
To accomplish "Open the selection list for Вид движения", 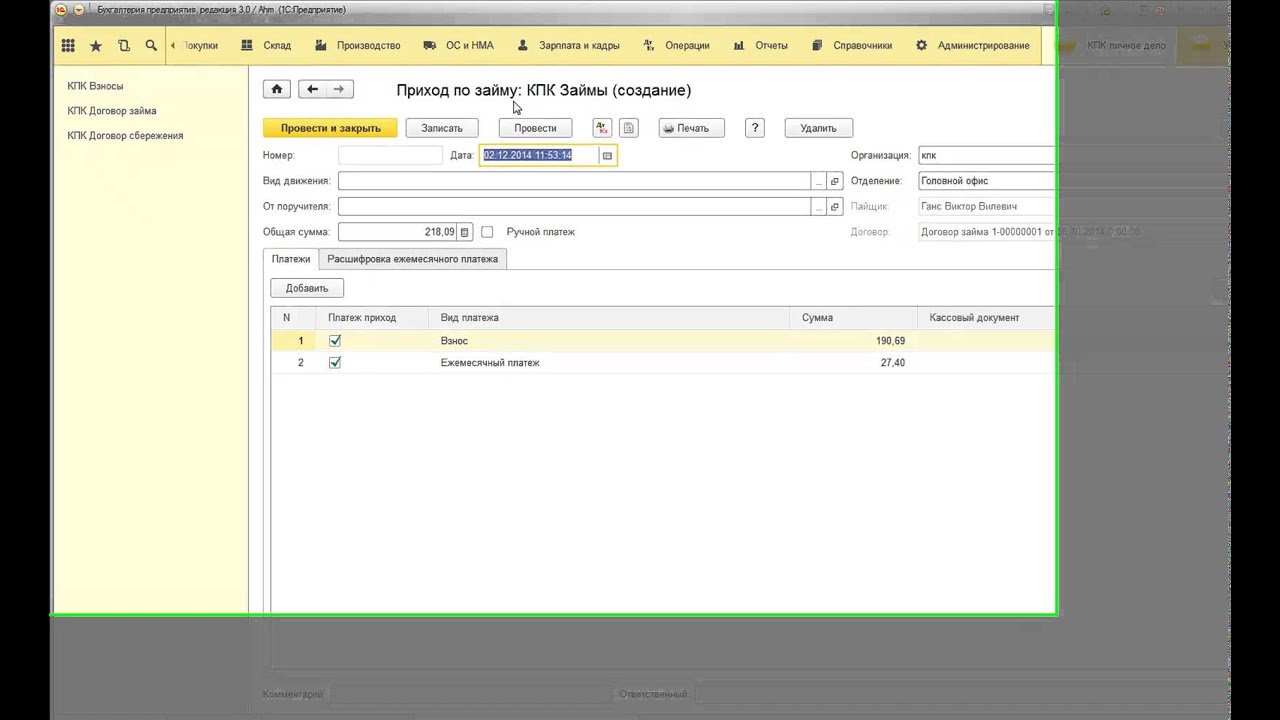I will point(819,181).
